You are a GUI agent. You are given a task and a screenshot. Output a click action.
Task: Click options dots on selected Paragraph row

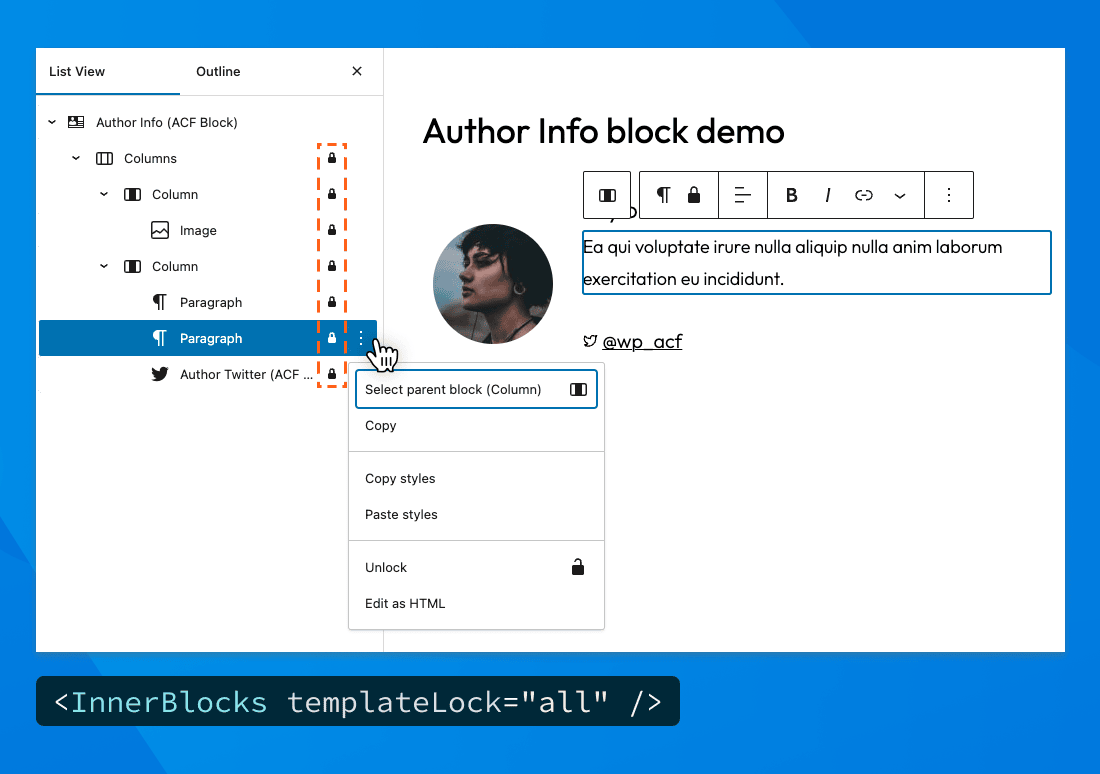[361, 338]
